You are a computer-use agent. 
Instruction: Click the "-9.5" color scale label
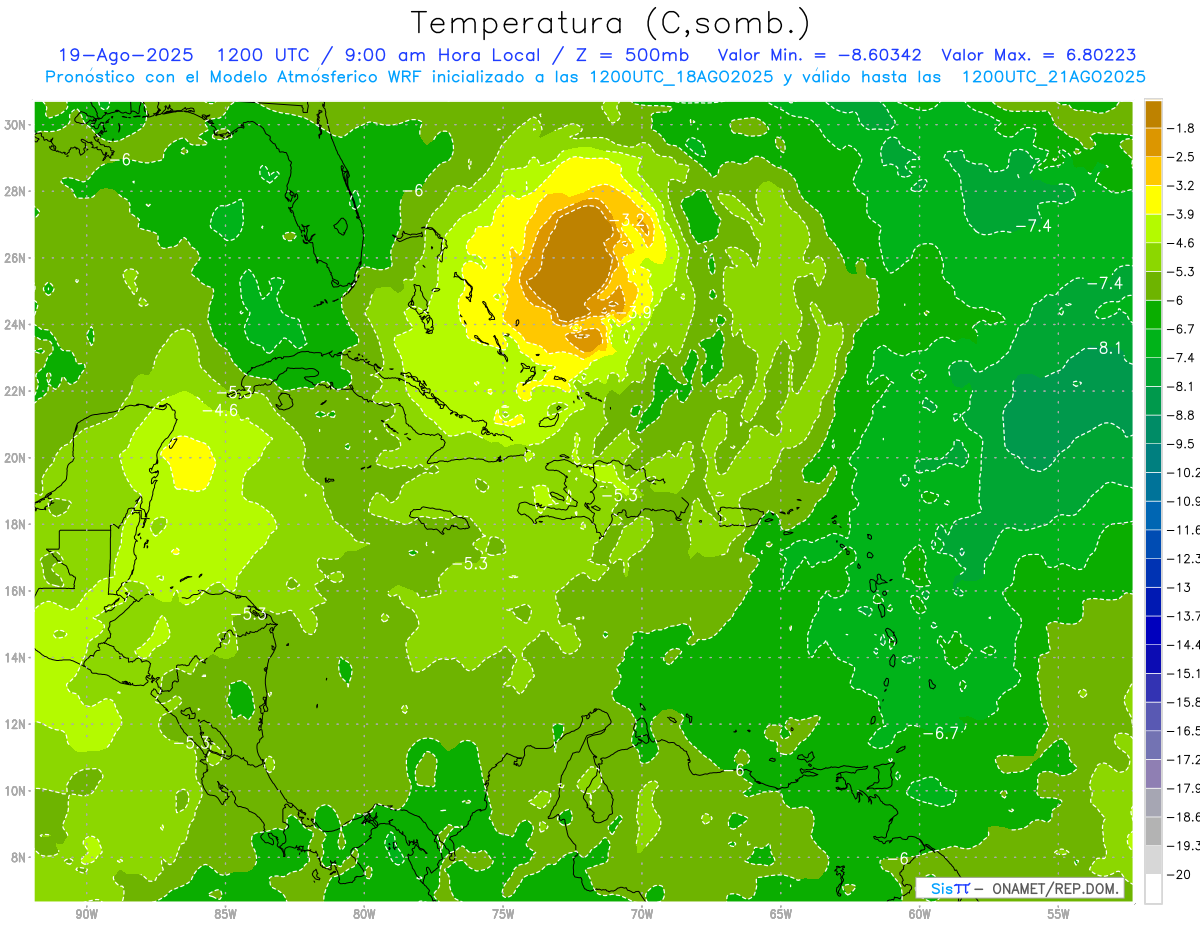click(x=1182, y=444)
